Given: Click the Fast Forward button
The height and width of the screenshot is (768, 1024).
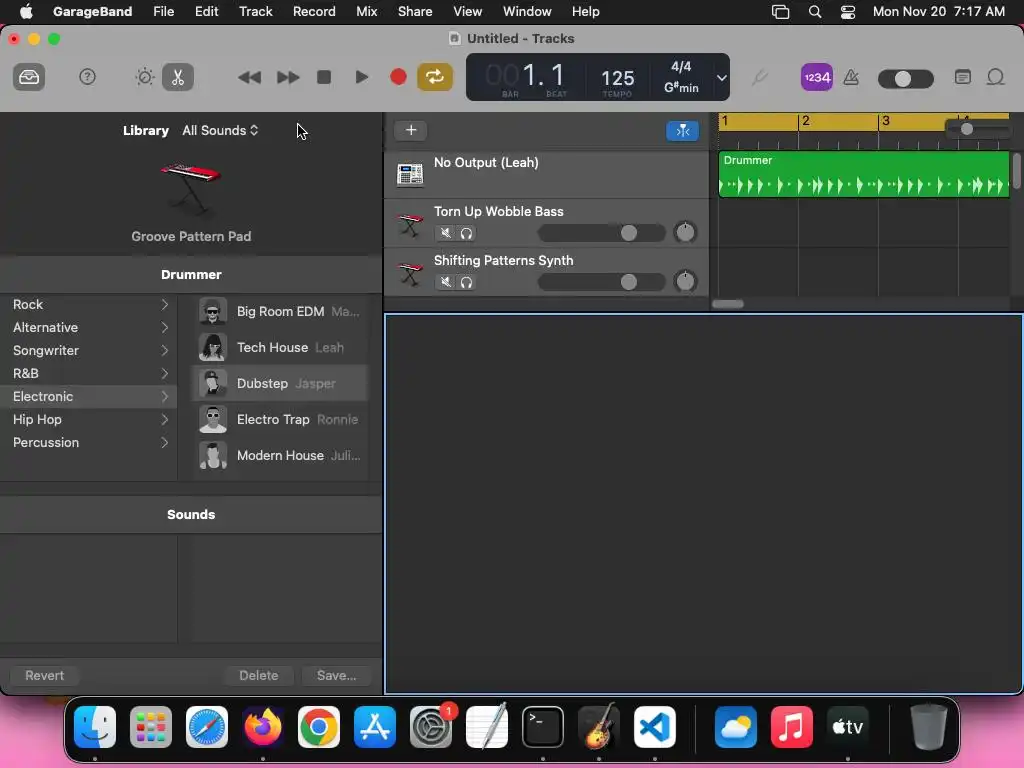Looking at the screenshot, I should (287, 78).
